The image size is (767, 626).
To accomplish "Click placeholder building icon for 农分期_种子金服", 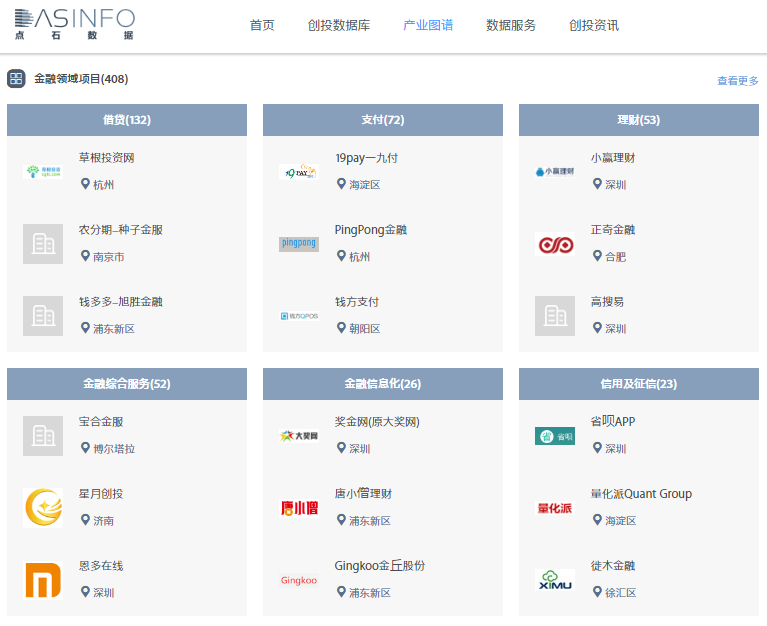I will [x=43, y=244].
